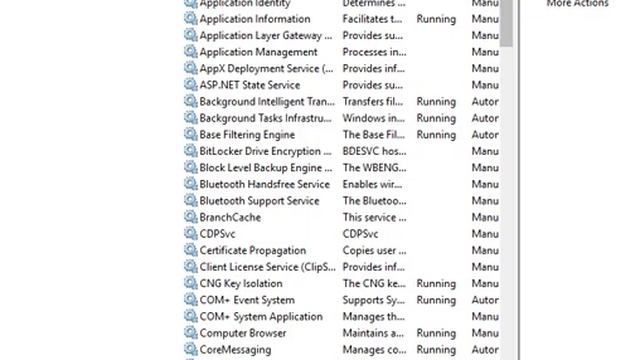The image size is (640, 360).
Task: Click the Client License Service icon
Action: (191, 267)
